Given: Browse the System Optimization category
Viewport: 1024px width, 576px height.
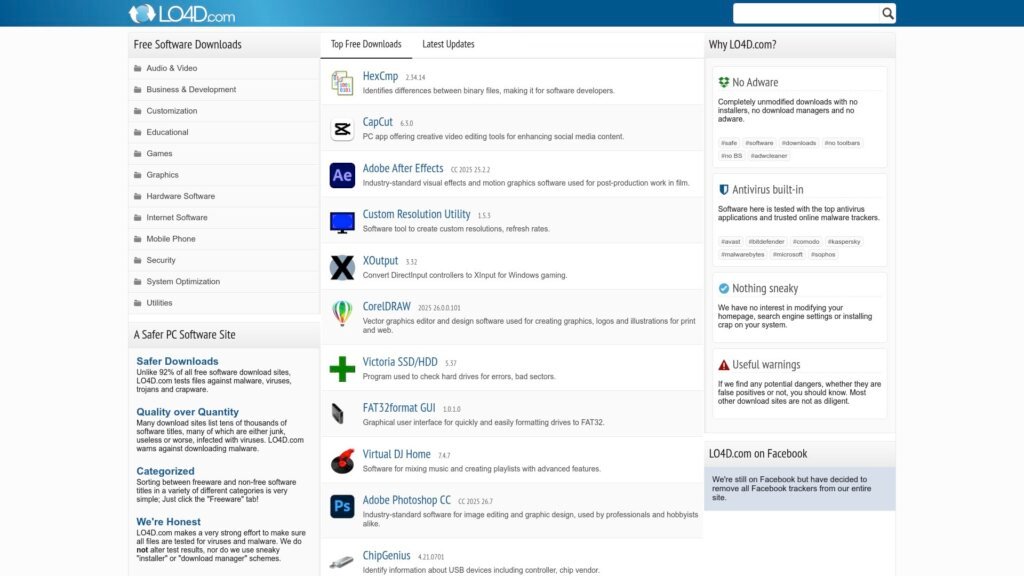Looking at the screenshot, I should [x=184, y=281].
